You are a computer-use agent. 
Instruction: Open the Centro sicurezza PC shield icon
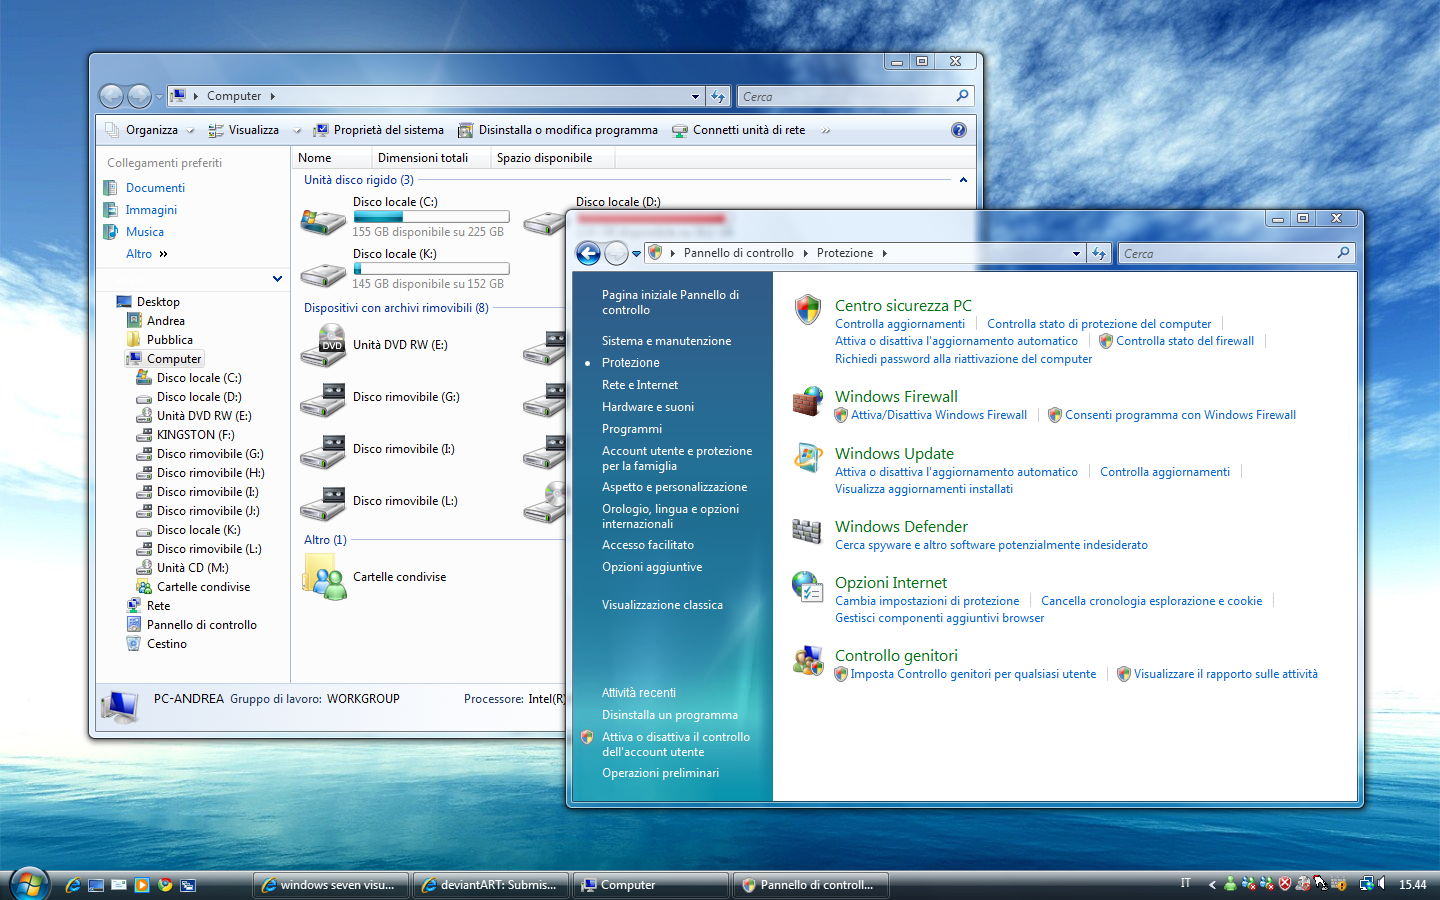pyautogui.click(x=808, y=309)
